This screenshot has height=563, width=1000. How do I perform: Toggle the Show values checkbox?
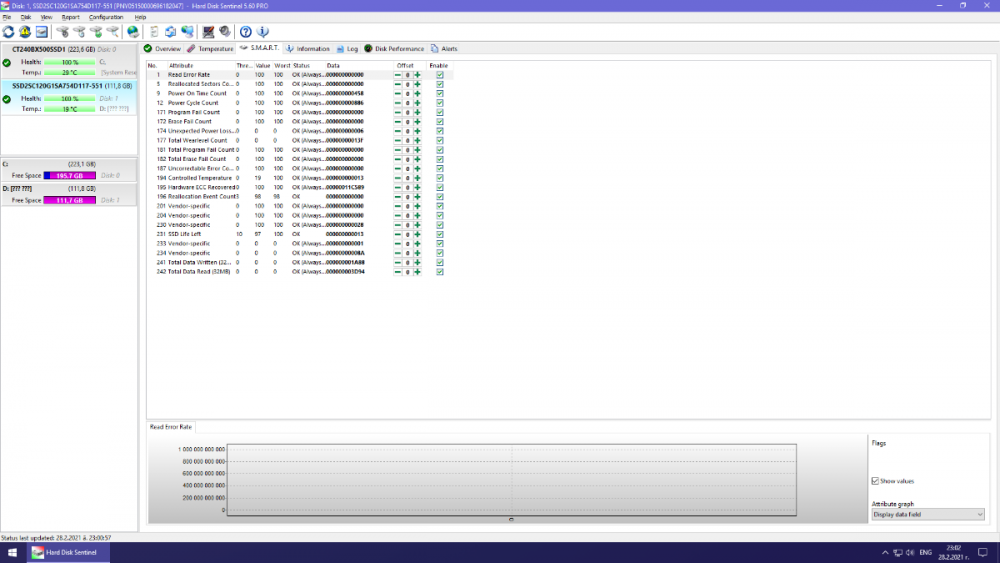[x=876, y=481]
